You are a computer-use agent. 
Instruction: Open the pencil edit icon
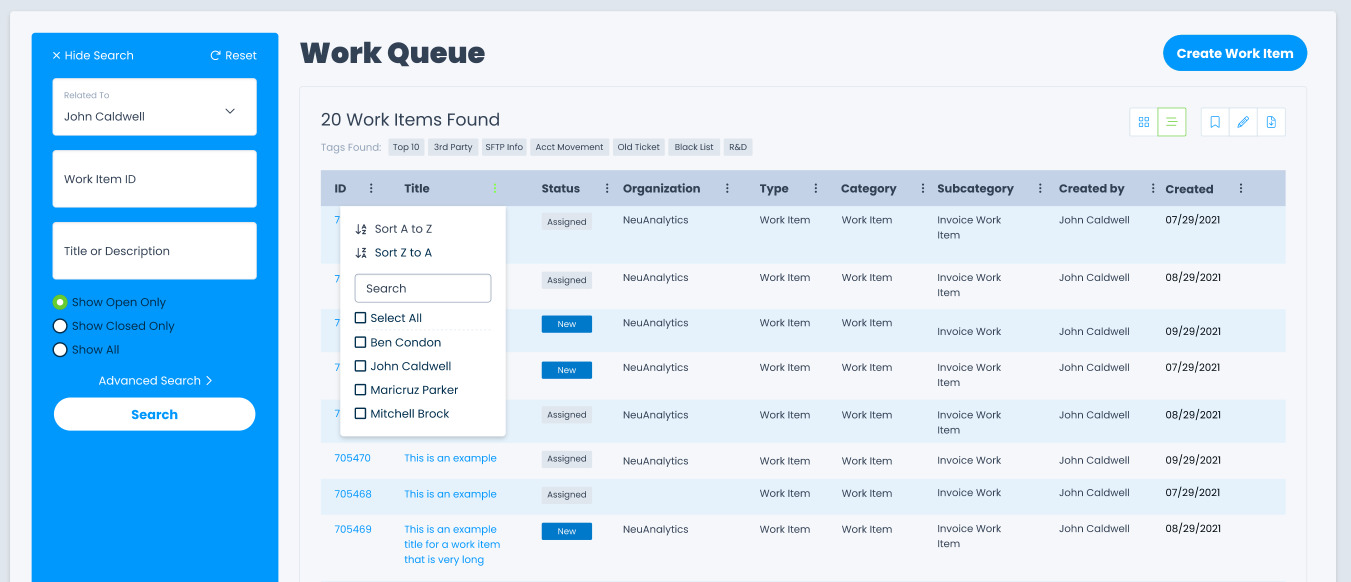pyautogui.click(x=1243, y=121)
